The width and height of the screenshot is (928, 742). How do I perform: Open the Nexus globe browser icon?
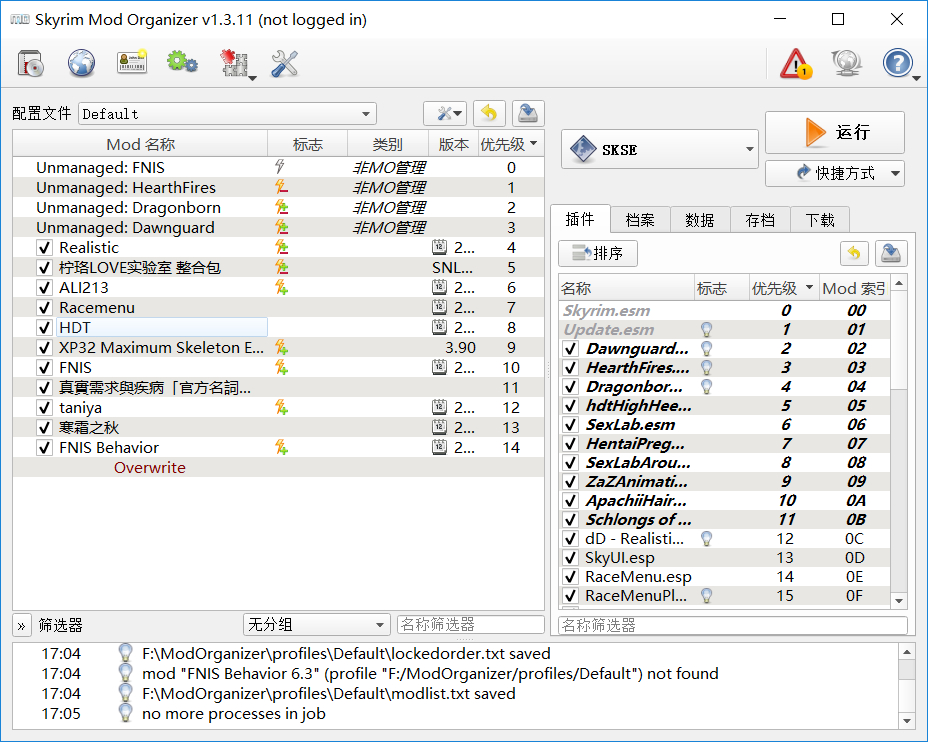[x=81, y=63]
